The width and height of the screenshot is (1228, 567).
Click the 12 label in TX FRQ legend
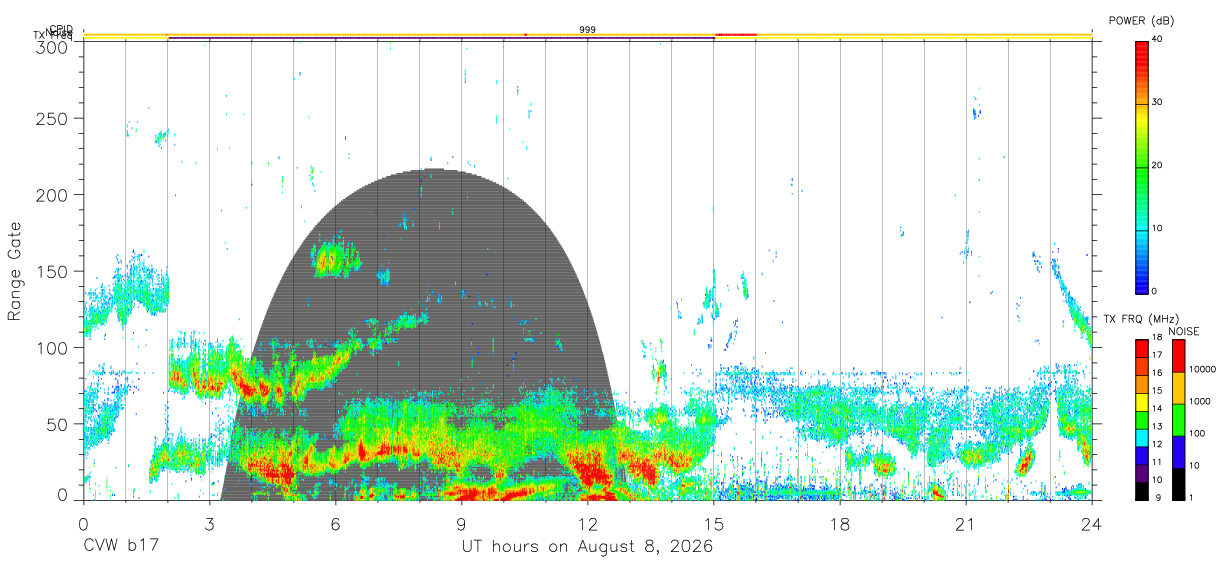point(1158,445)
